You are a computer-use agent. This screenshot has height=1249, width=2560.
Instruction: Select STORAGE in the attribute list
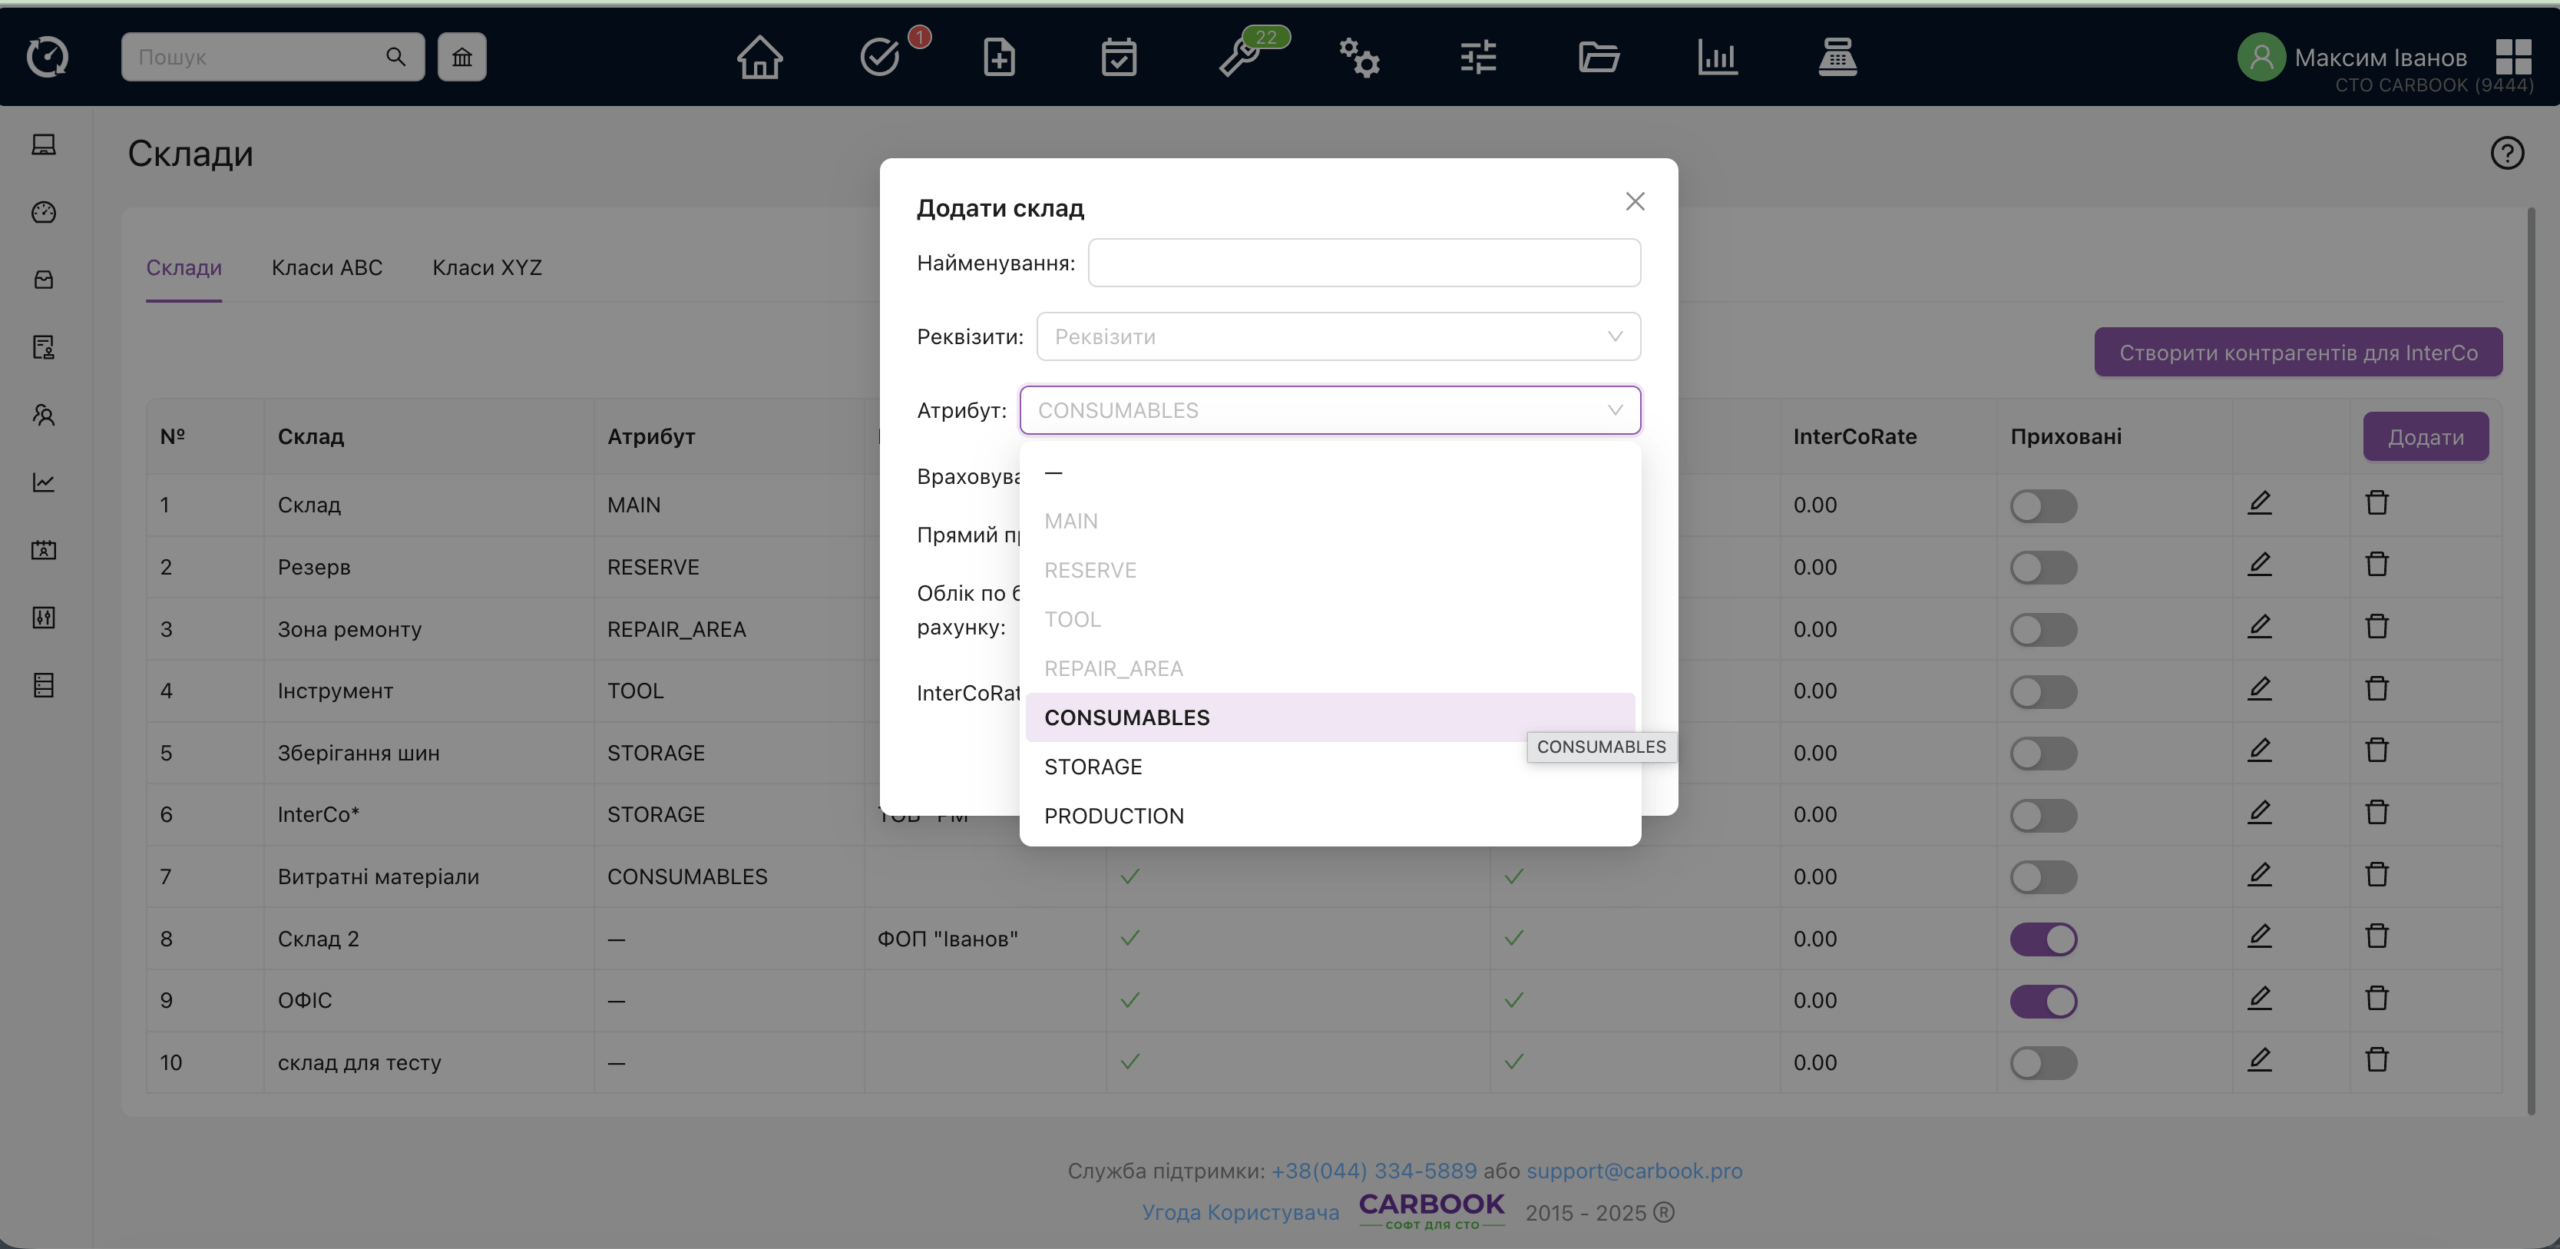pyautogui.click(x=1093, y=767)
